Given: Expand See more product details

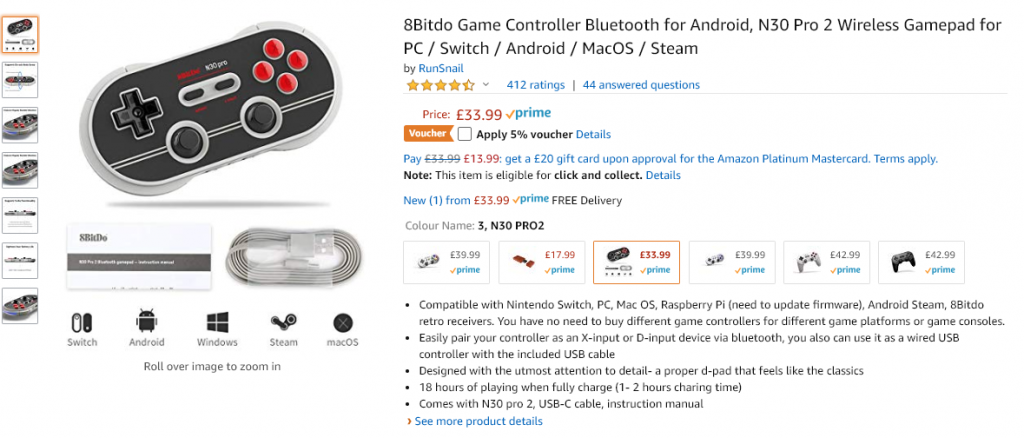Looking at the screenshot, I should 475,421.
